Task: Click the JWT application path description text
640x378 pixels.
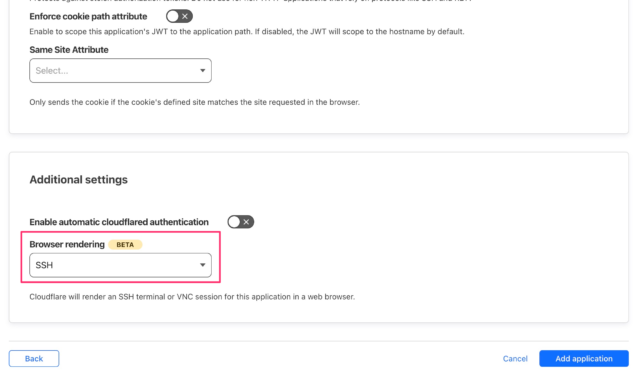Action: (247, 31)
